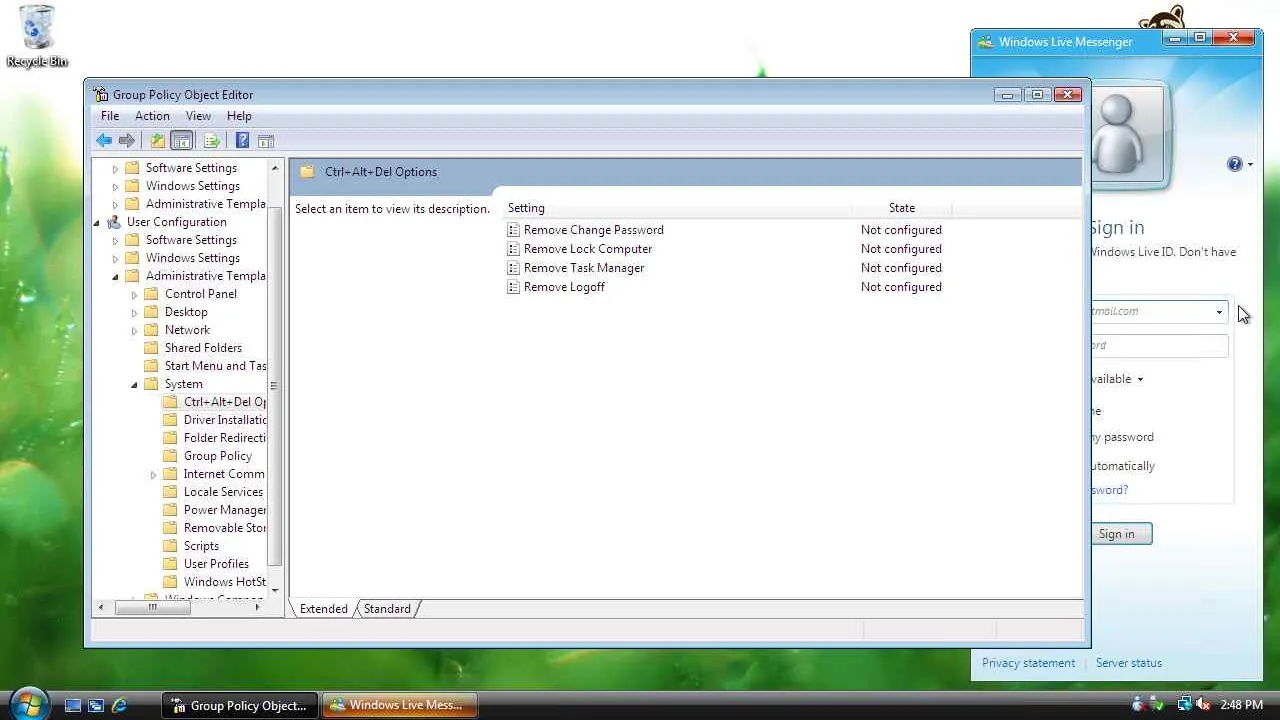Image resolution: width=1280 pixels, height=720 pixels.
Task: Select the Start Menu and Taskbar folder
Action: pyautogui.click(x=215, y=366)
